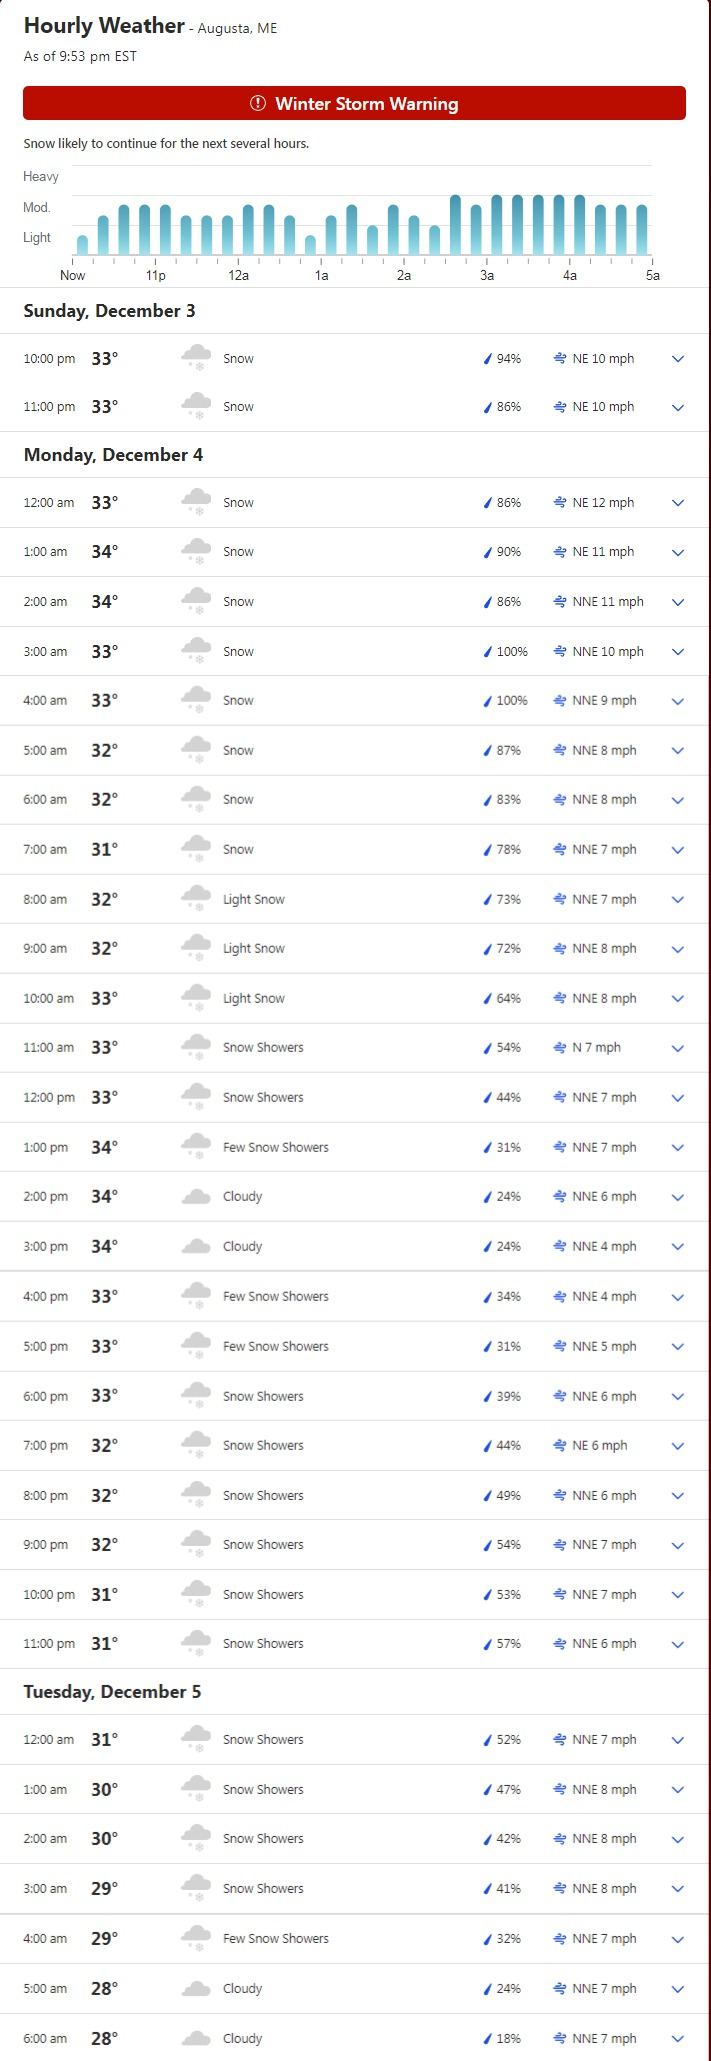Expand the 1:00 pm Few Snow Showers row
711x2061 pixels.
678,1147
